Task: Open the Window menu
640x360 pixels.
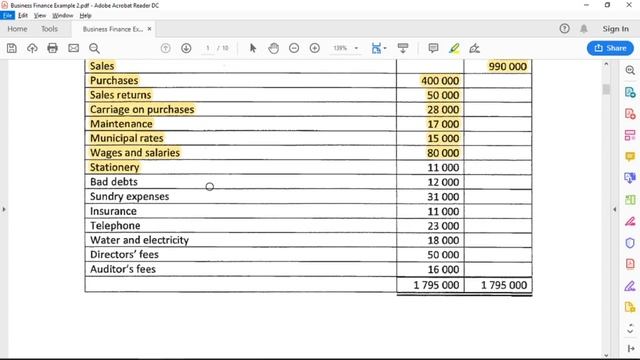Action: 62,16
